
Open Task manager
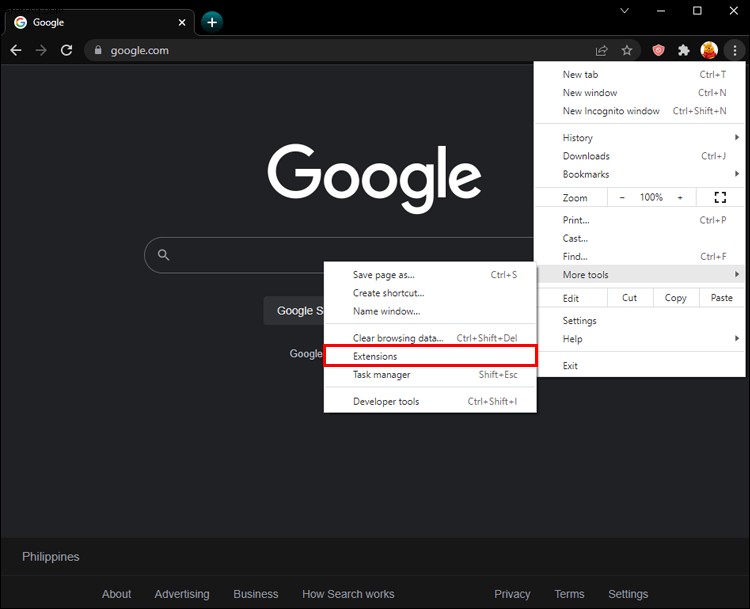click(430, 374)
